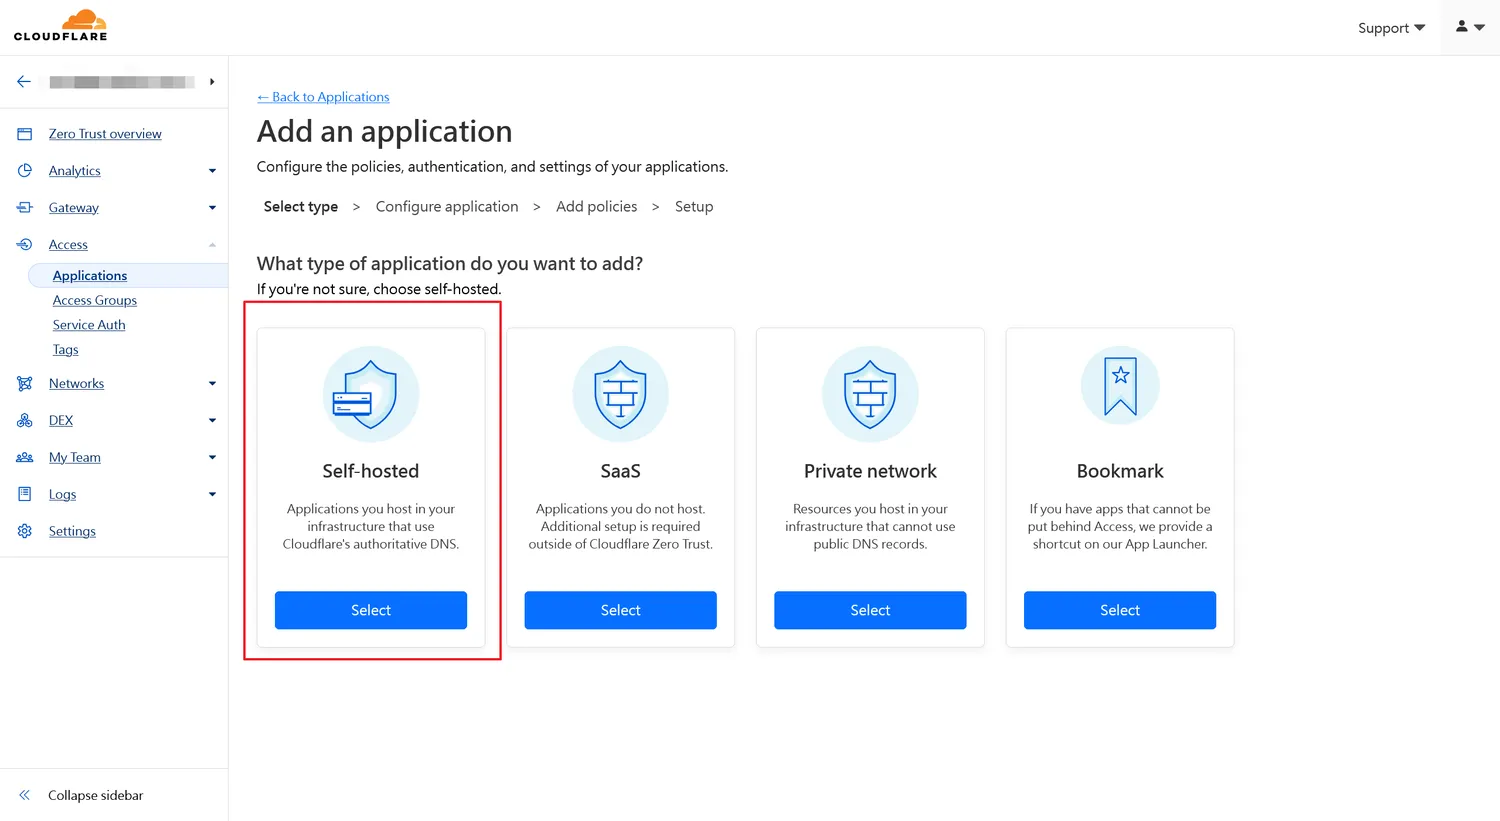Expand the Networks section arrow
This screenshot has height=821, width=1500.
tap(212, 384)
